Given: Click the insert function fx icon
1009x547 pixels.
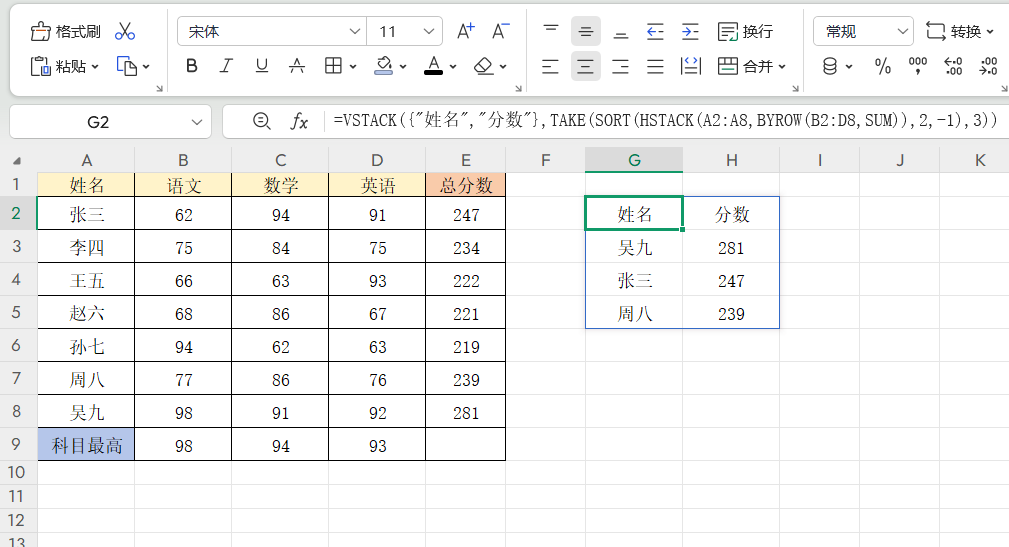Looking at the screenshot, I should pyautogui.click(x=299, y=122).
